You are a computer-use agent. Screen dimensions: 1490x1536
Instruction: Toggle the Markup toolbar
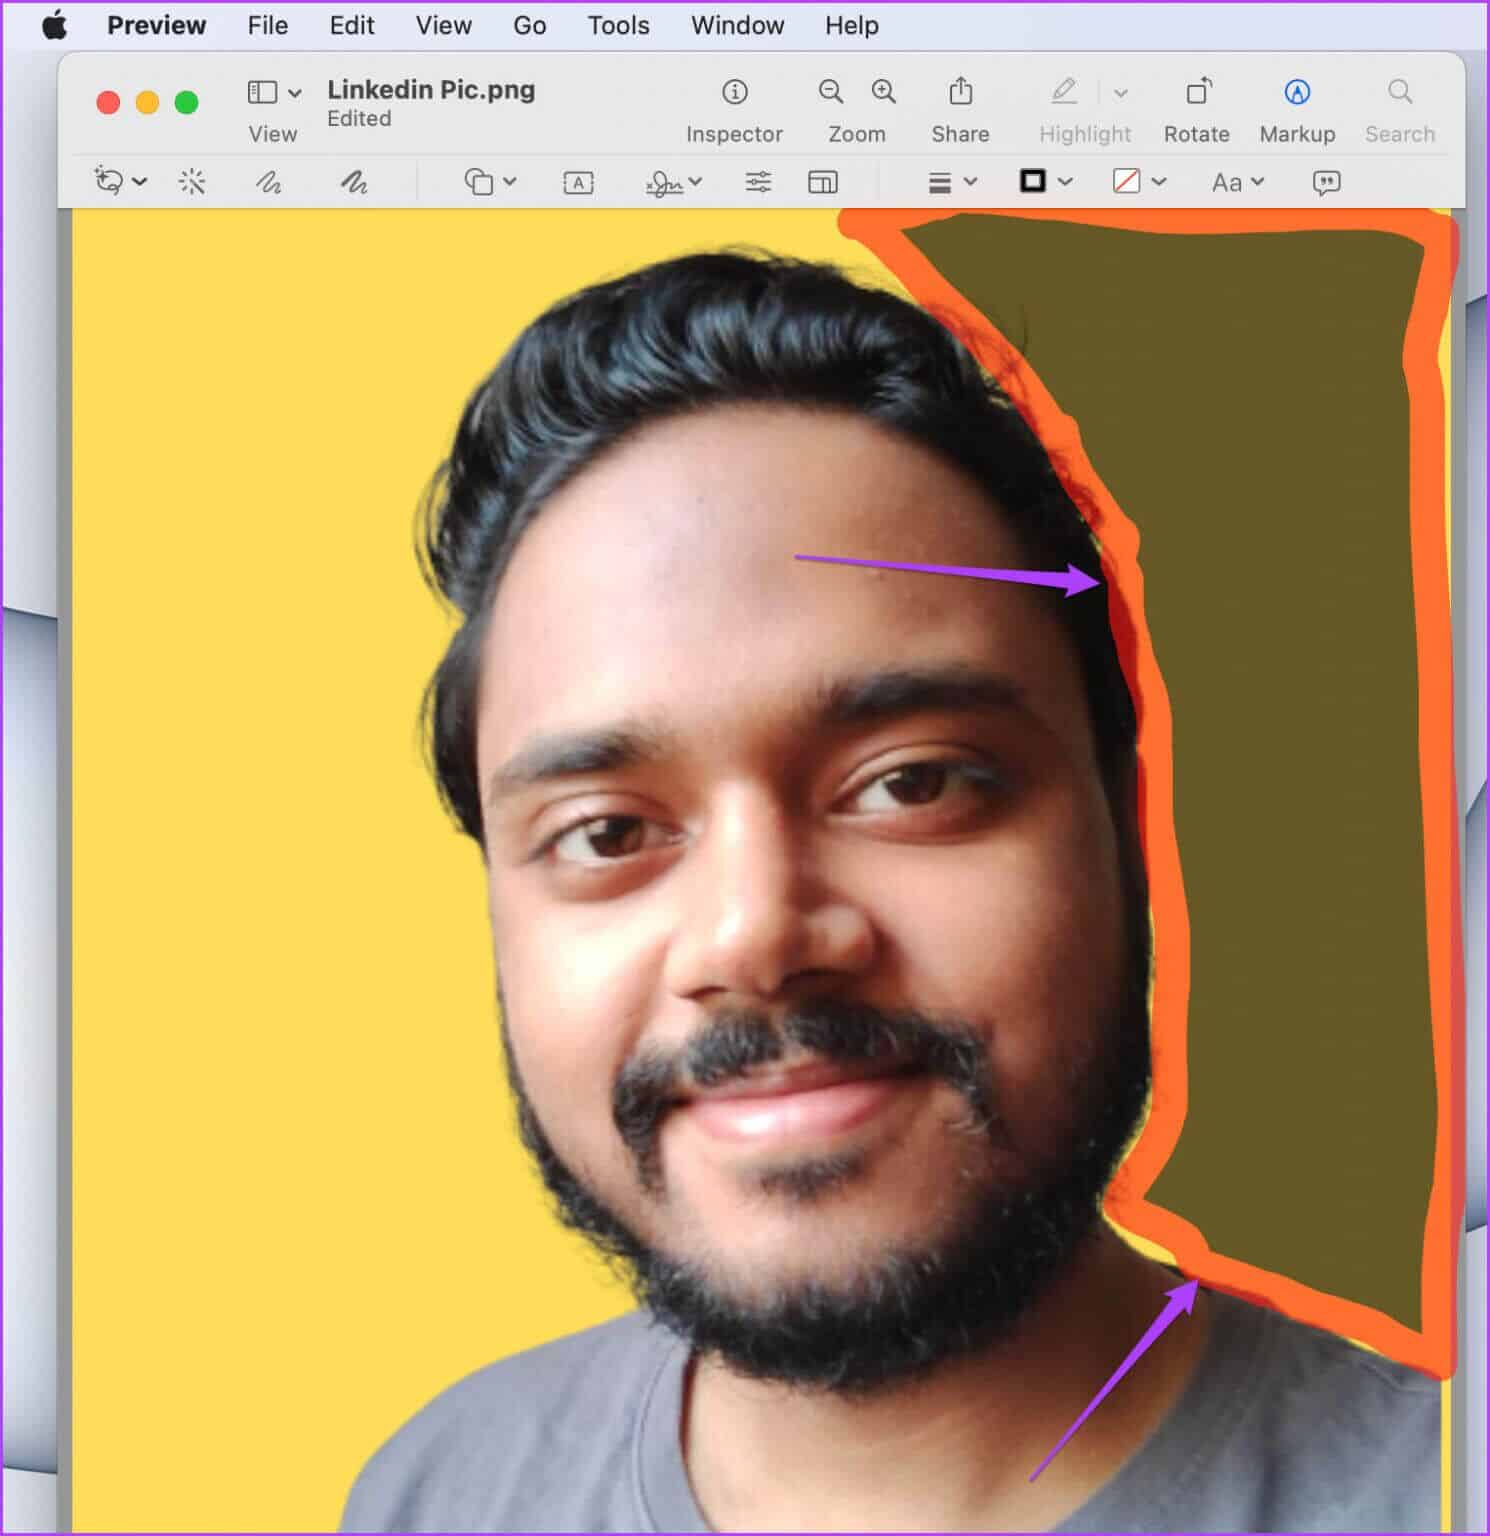click(x=1297, y=92)
